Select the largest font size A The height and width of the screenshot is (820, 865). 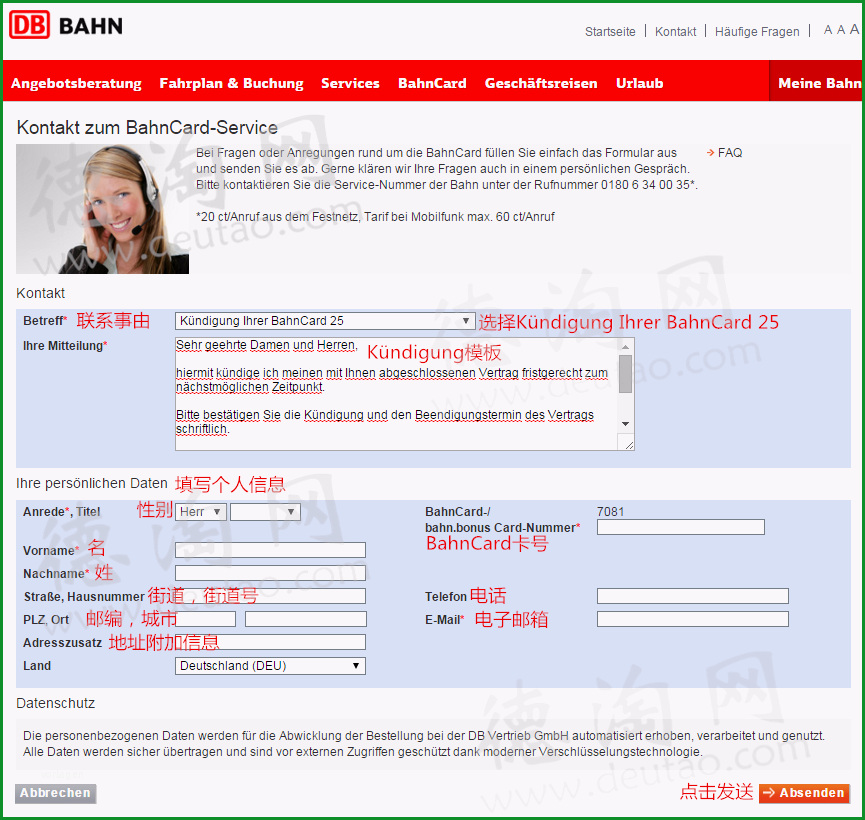coord(855,29)
